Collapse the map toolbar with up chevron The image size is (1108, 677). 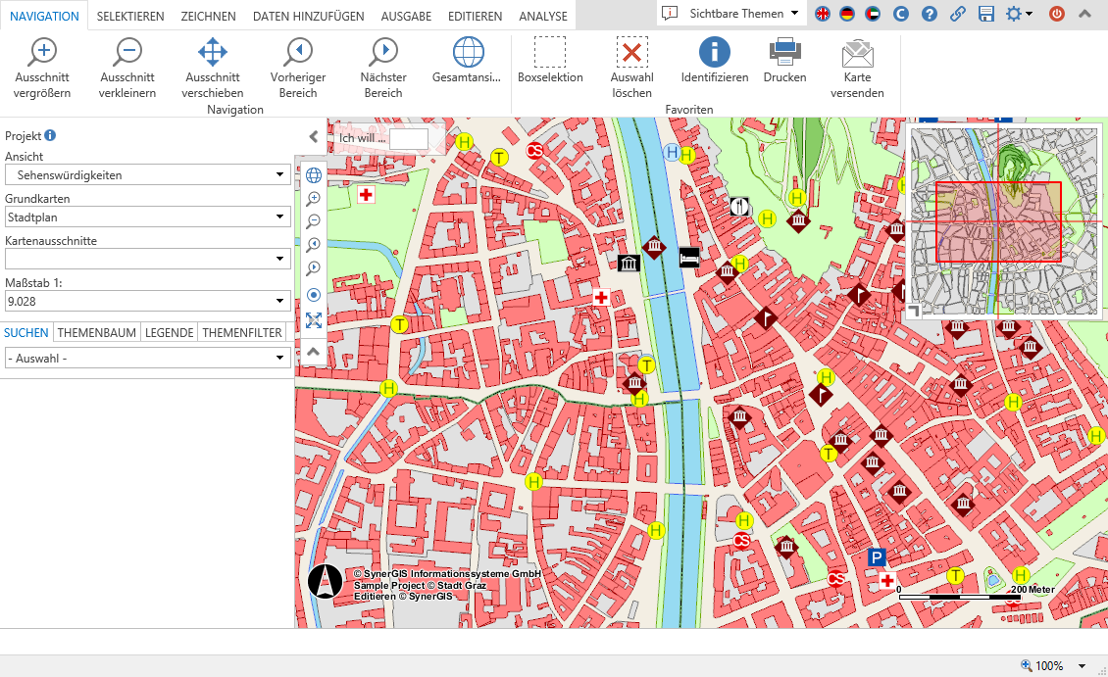click(313, 352)
